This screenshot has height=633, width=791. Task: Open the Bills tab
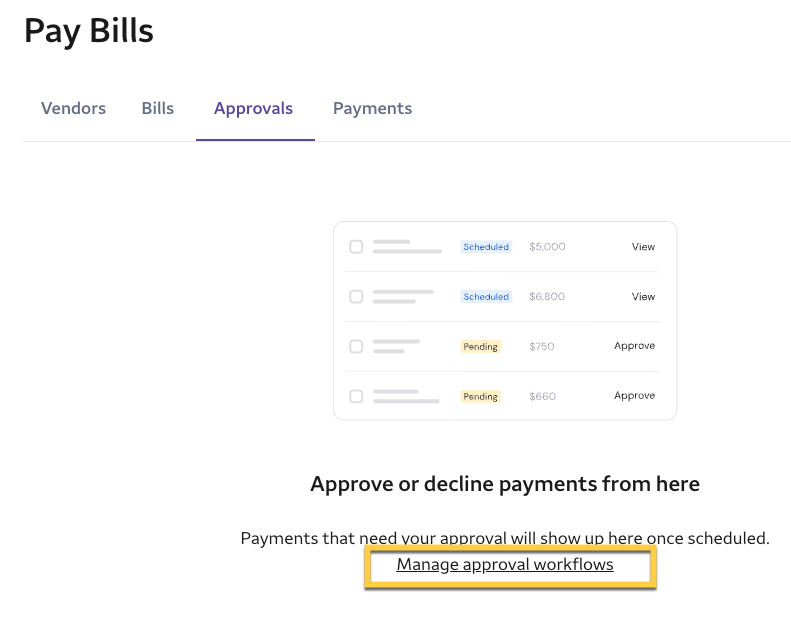tap(158, 108)
